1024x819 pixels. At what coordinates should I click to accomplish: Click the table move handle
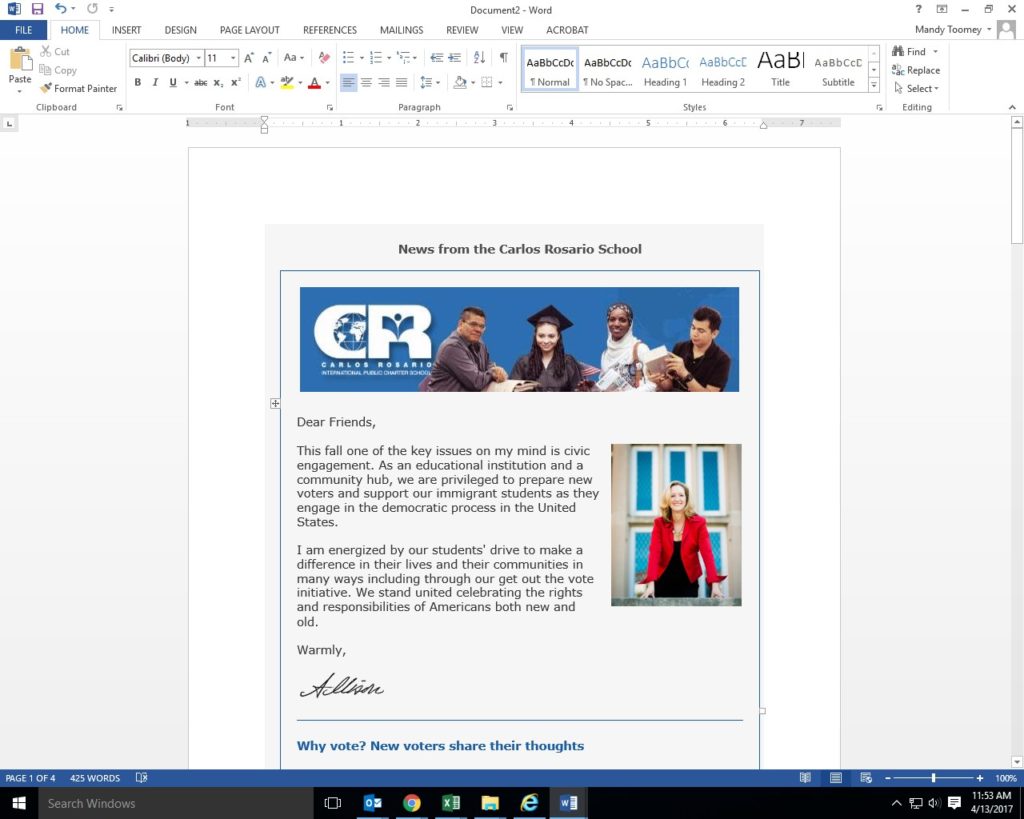coord(275,404)
